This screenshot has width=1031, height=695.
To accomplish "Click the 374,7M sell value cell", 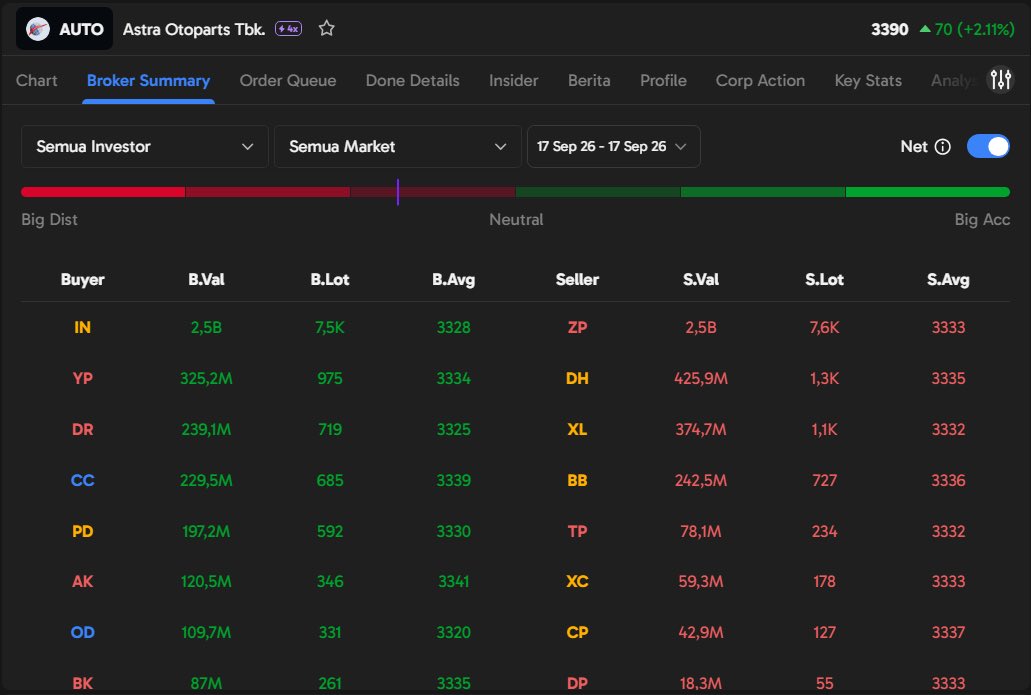I will coord(701,429).
